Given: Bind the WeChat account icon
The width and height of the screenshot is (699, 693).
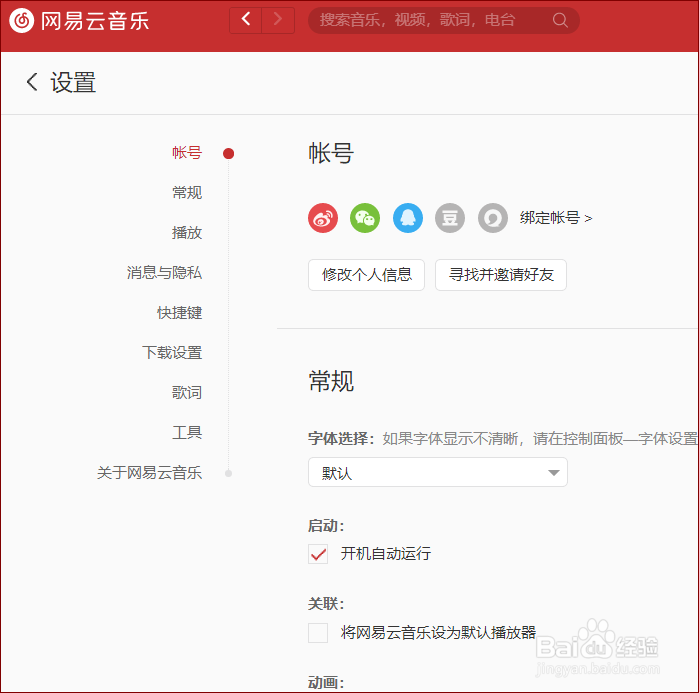Looking at the screenshot, I should [x=365, y=218].
